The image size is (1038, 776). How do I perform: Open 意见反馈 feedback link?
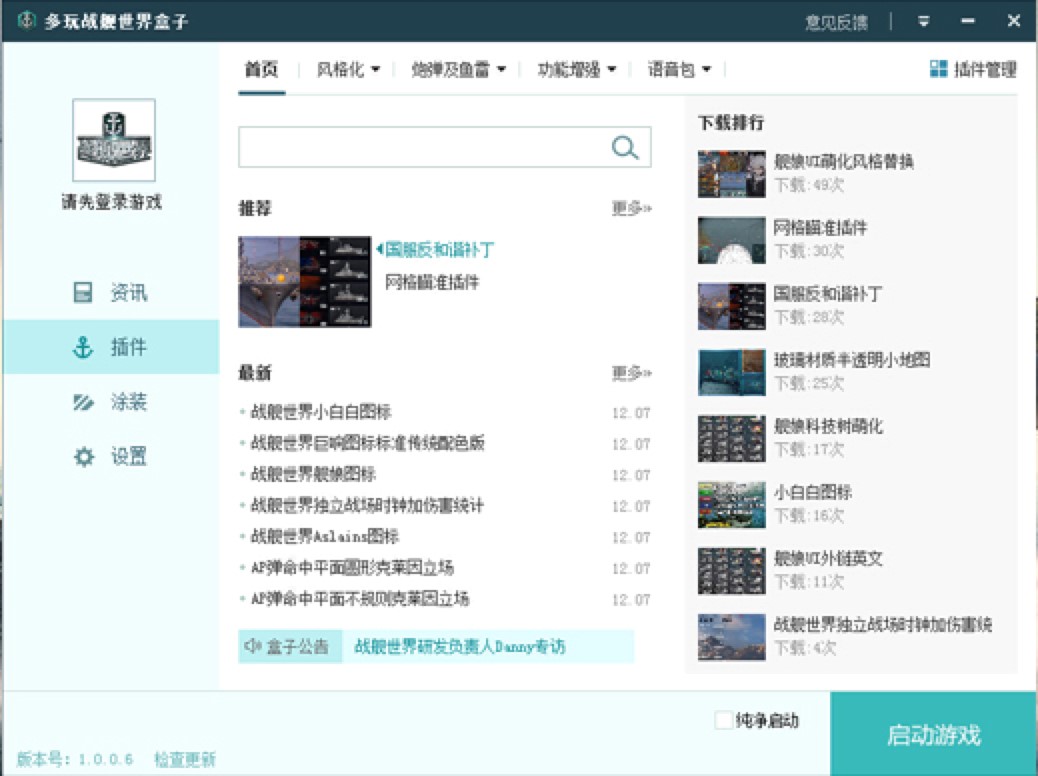pos(836,22)
